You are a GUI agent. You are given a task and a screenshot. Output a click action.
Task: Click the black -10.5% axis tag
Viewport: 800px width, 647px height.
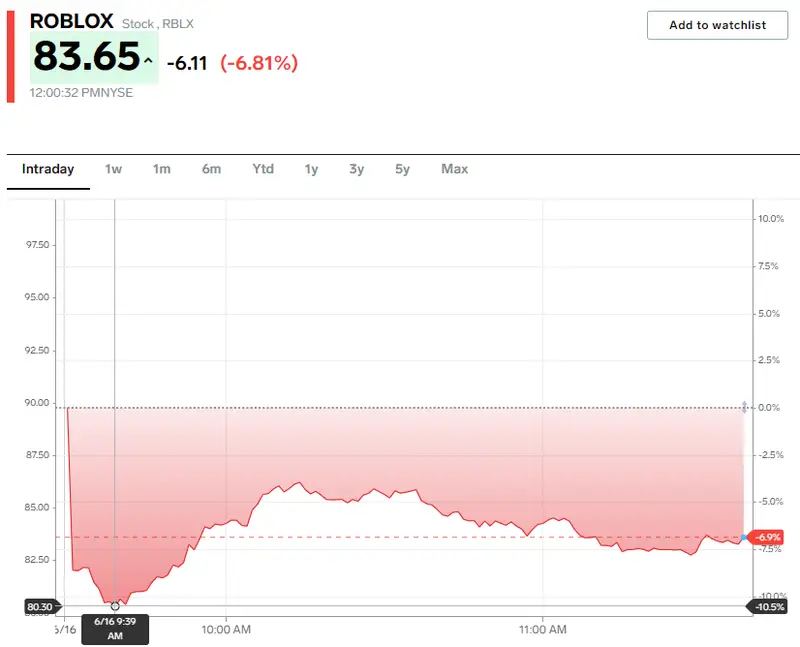[768, 607]
